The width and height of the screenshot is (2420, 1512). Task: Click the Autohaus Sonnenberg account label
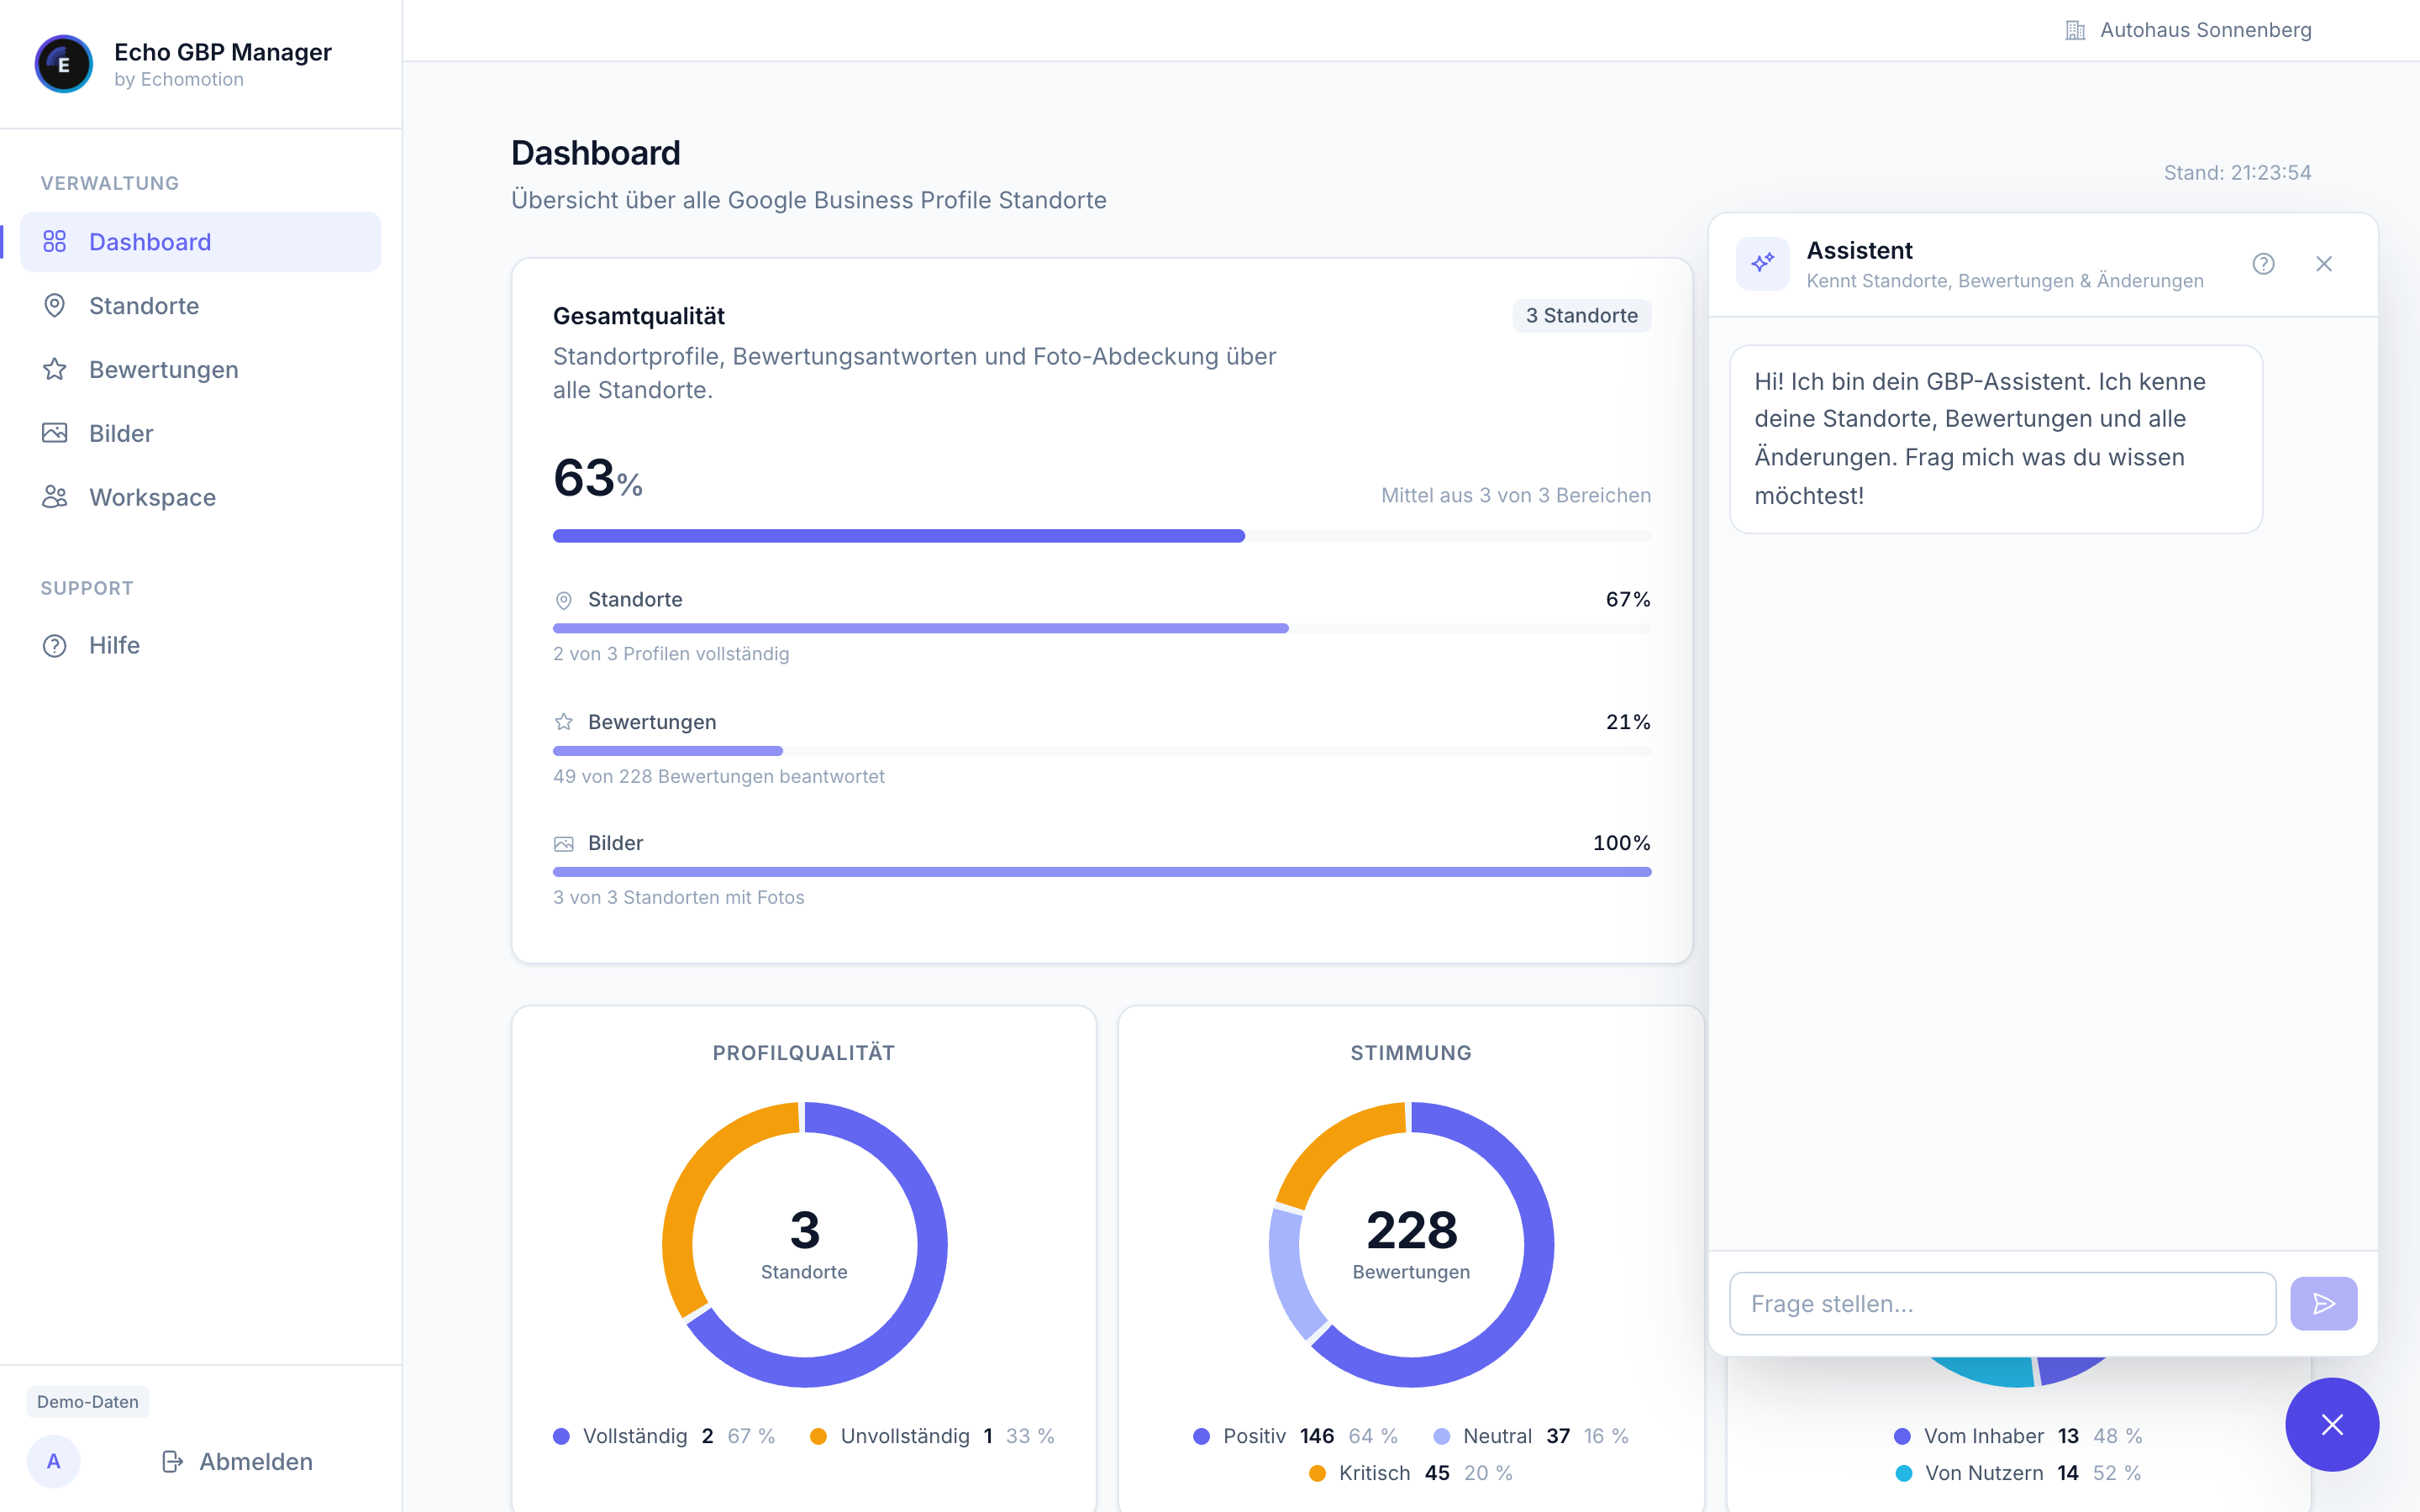2205,30
